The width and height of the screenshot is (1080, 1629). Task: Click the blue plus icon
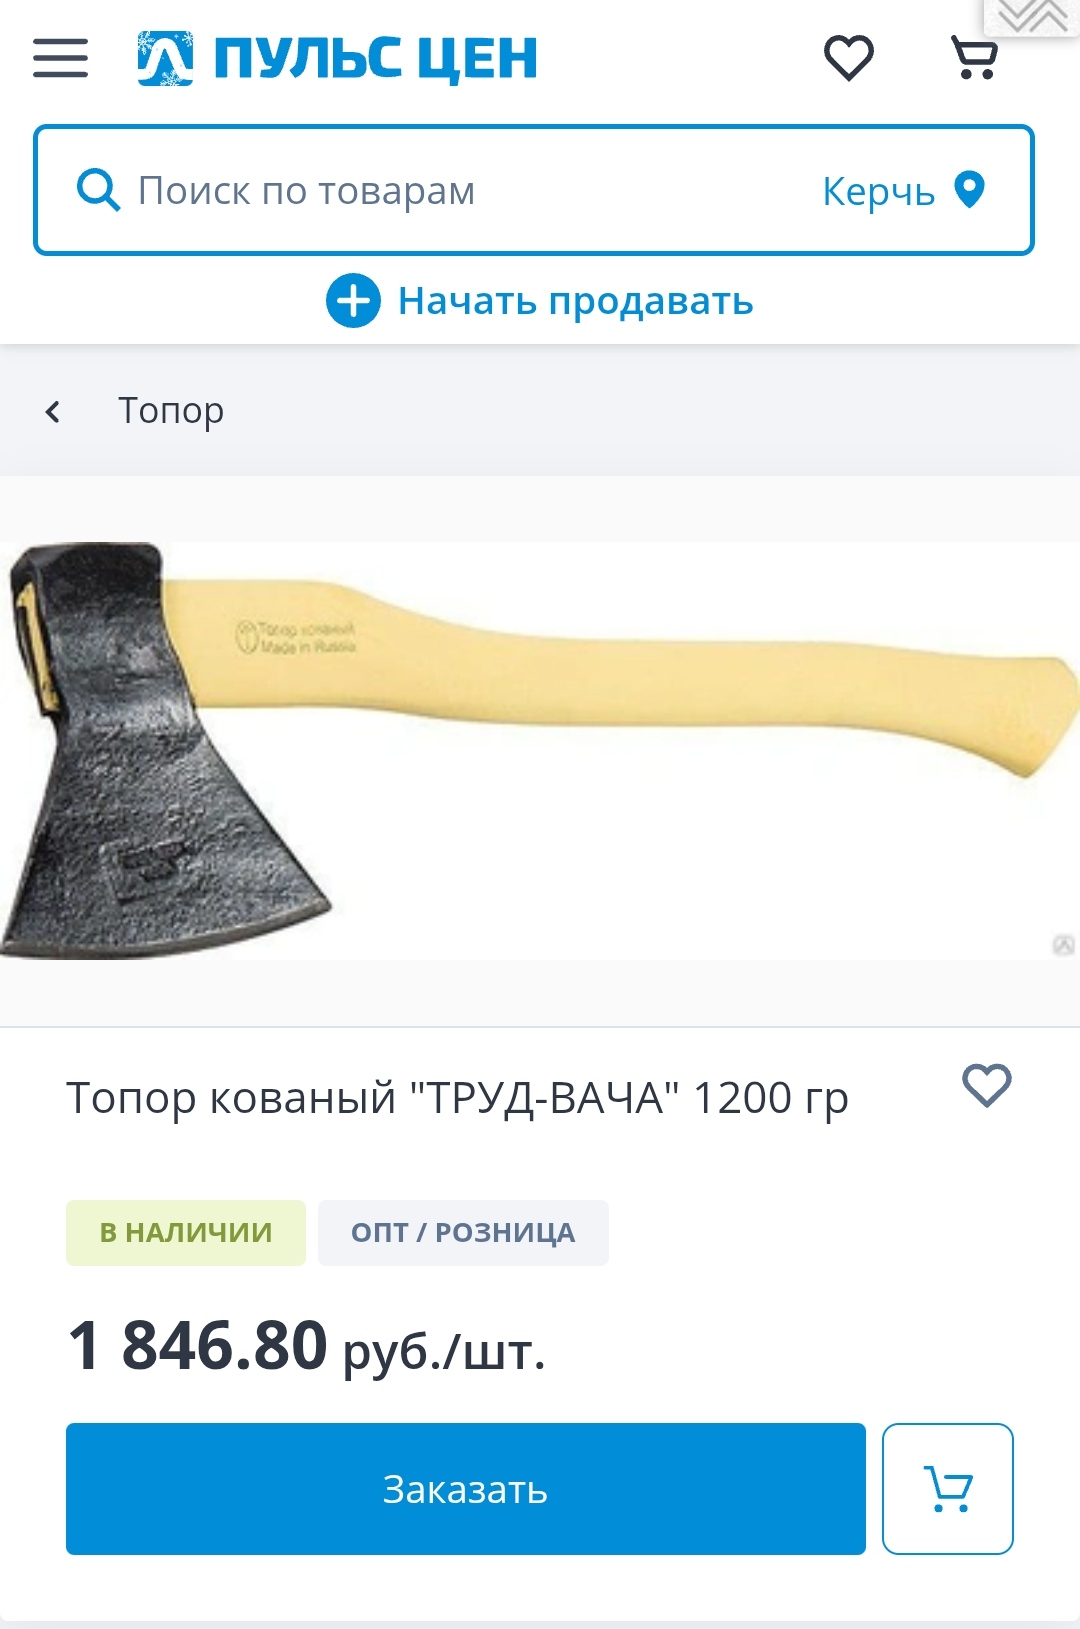click(353, 300)
